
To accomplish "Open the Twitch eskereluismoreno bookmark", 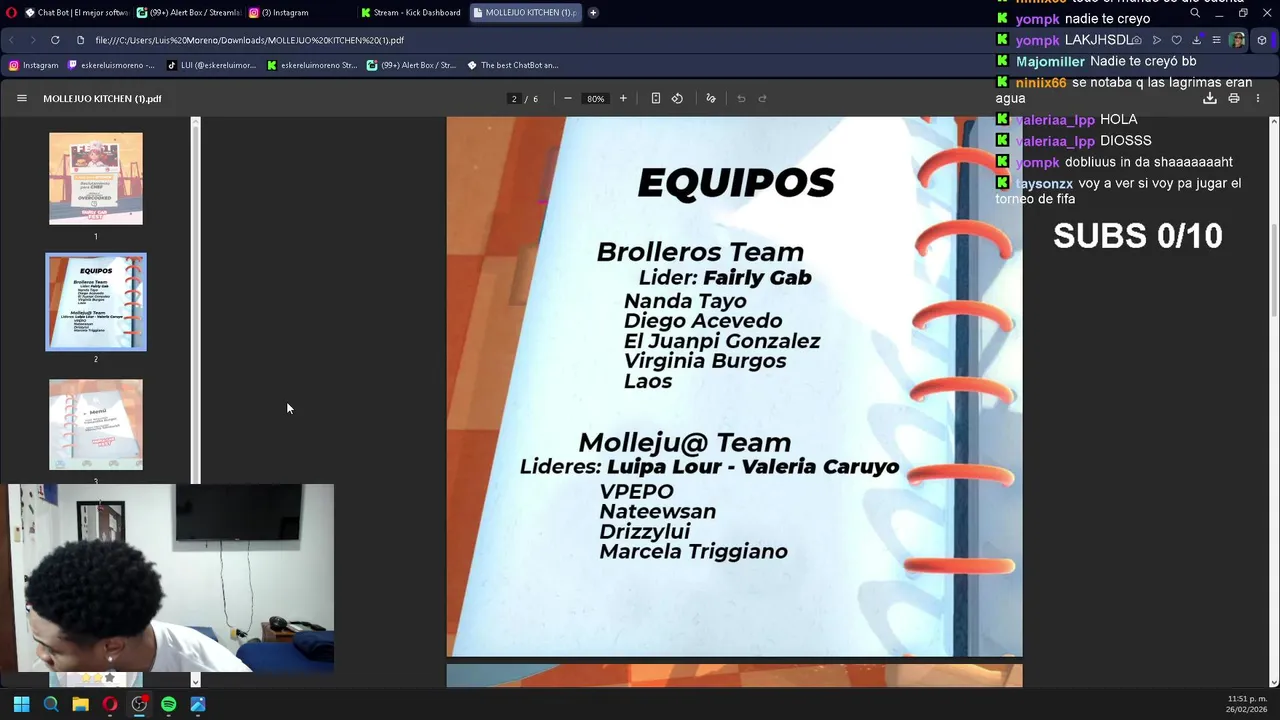I will pyautogui.click(x=111, y=65).
